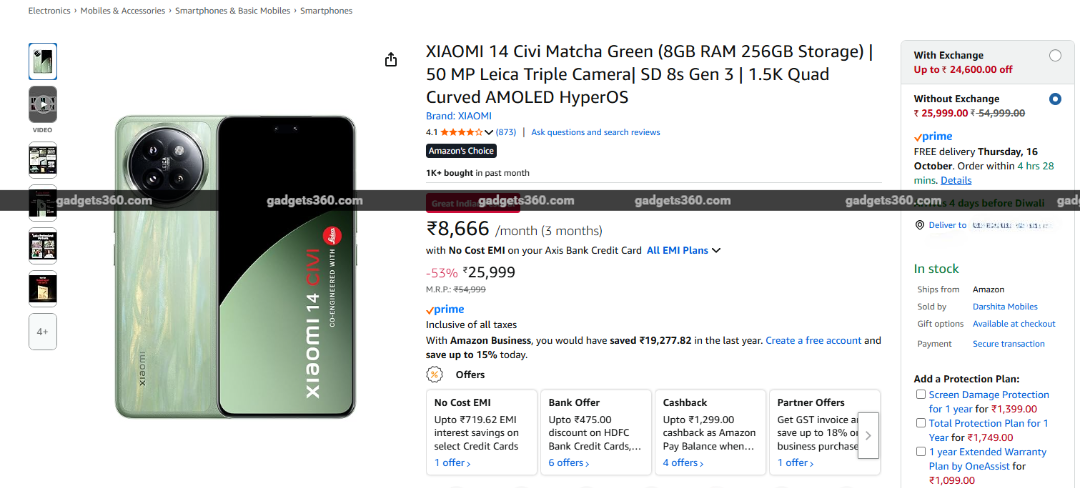Image resolution: width=1080 pixels, height=488 pixels.
Task: Check Screen Damage Protection plan box
Action: pos(921,395)
